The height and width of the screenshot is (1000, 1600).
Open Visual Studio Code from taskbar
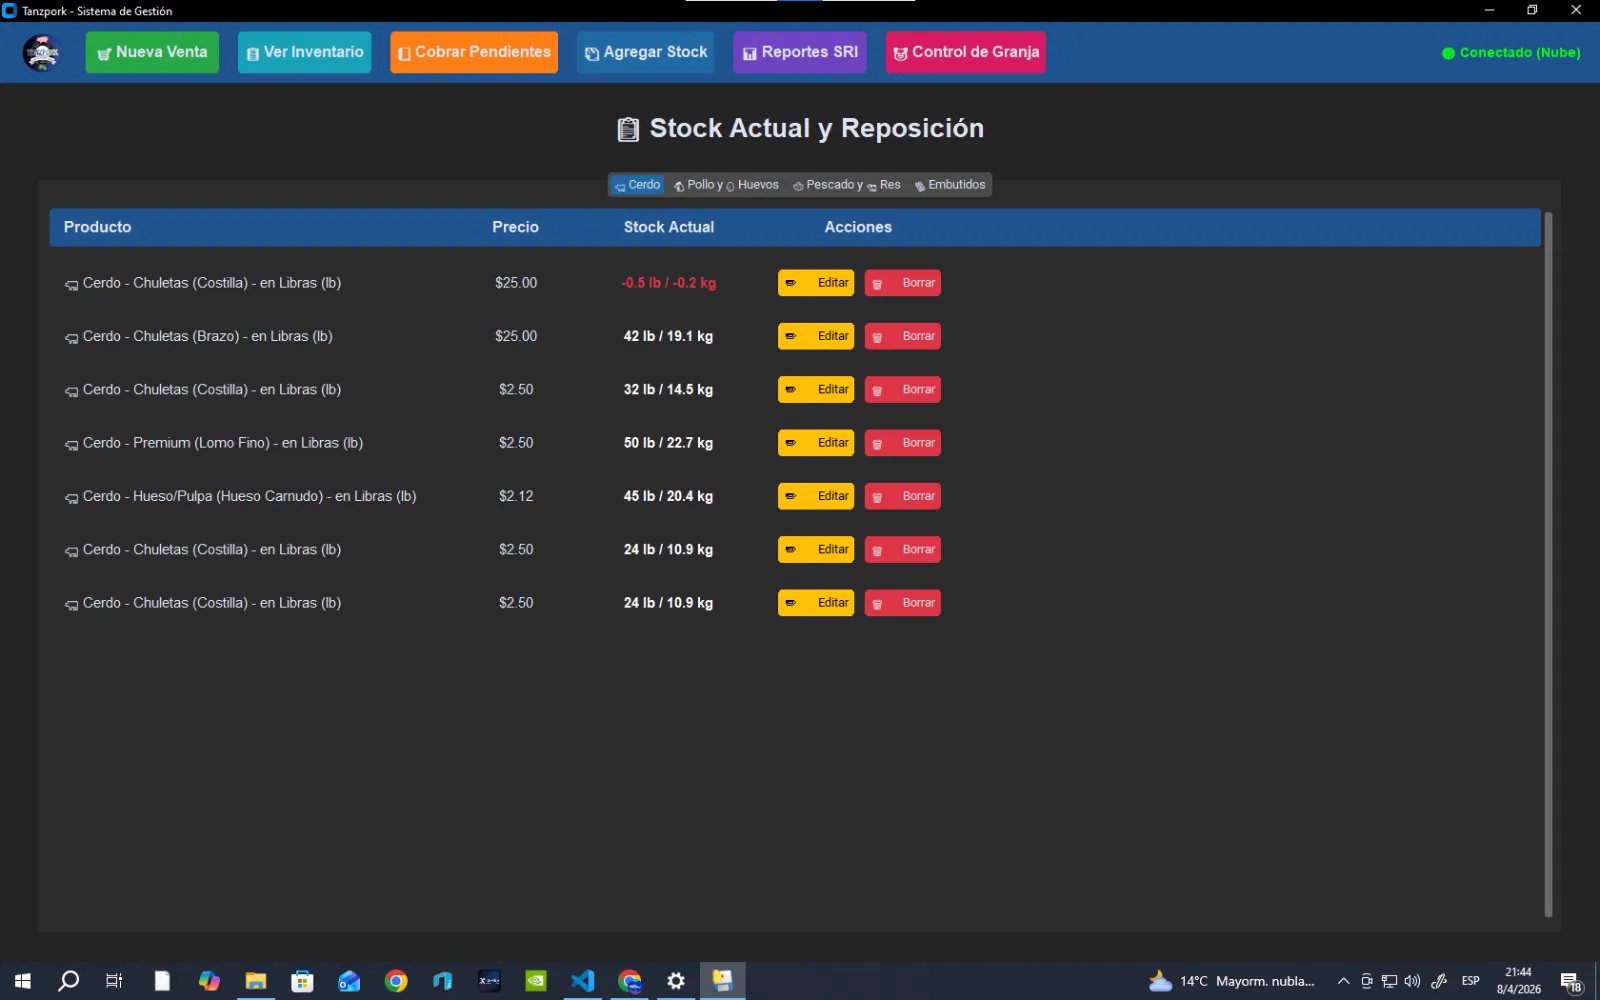[582, 981]
